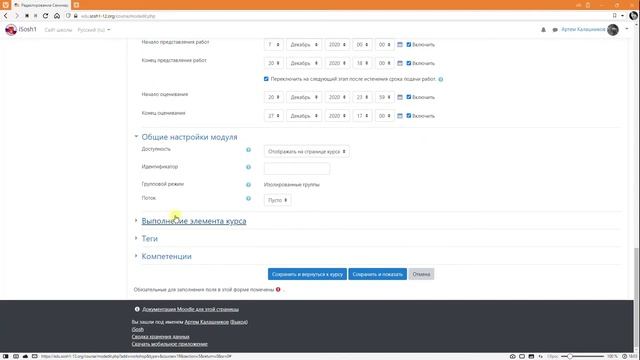Click the Идентификатор text input field

(x=297, y=169)
